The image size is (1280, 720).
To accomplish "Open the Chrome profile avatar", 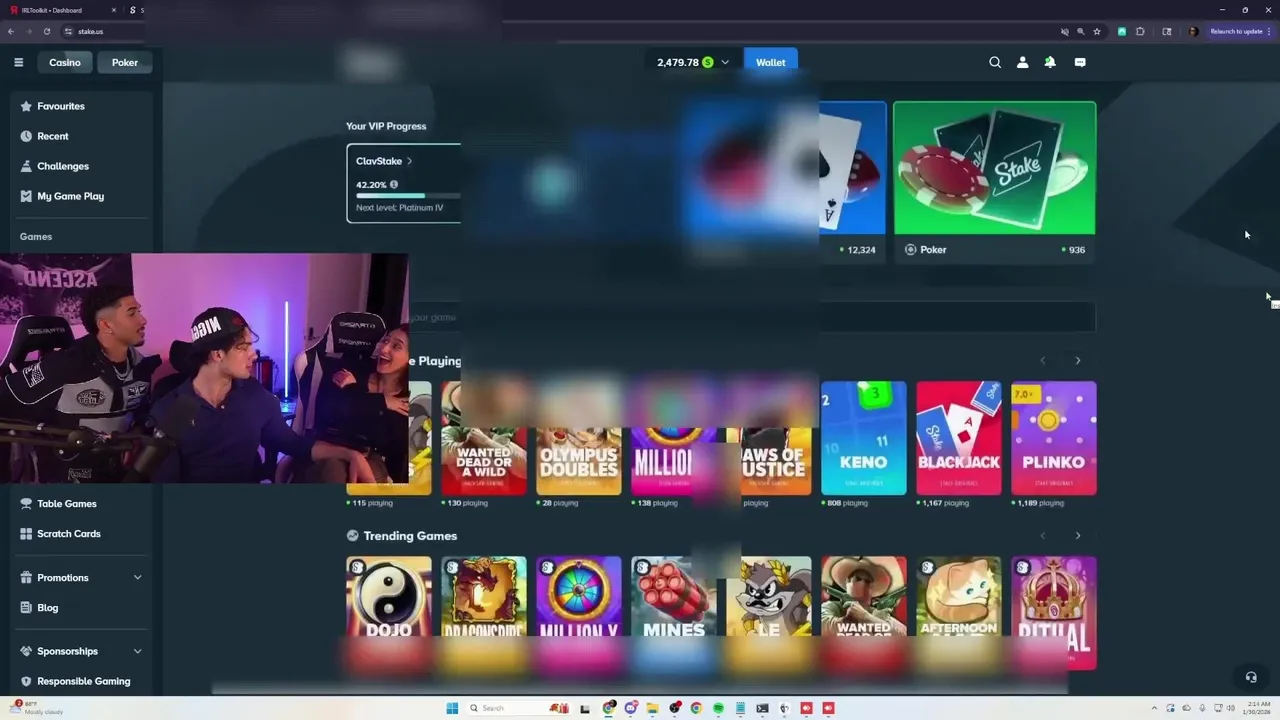I will (1193, 31).
